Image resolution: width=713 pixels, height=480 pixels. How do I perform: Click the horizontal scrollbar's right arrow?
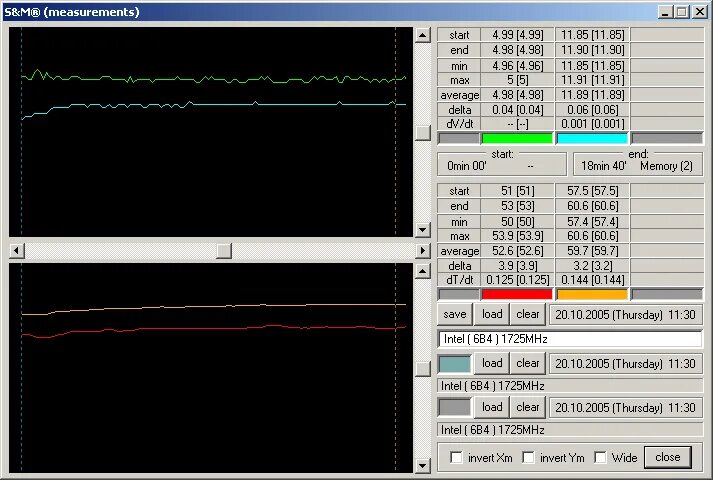(x=423, y=250)
